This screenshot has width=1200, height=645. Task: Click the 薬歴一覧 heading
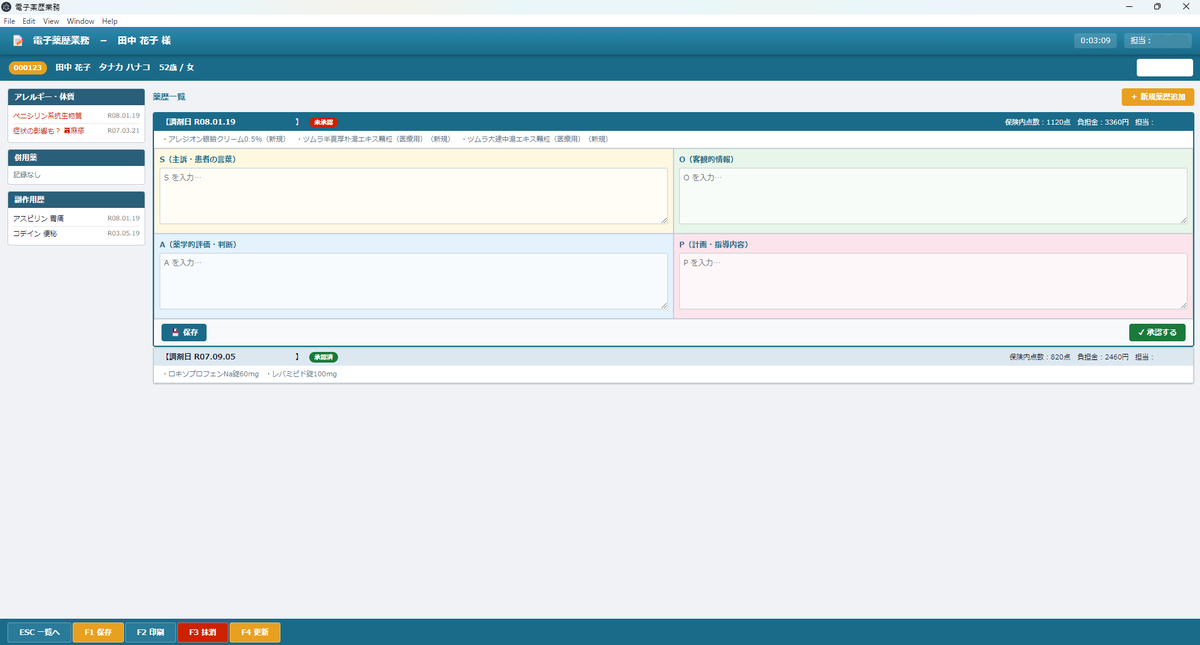(x=169, y=97)
